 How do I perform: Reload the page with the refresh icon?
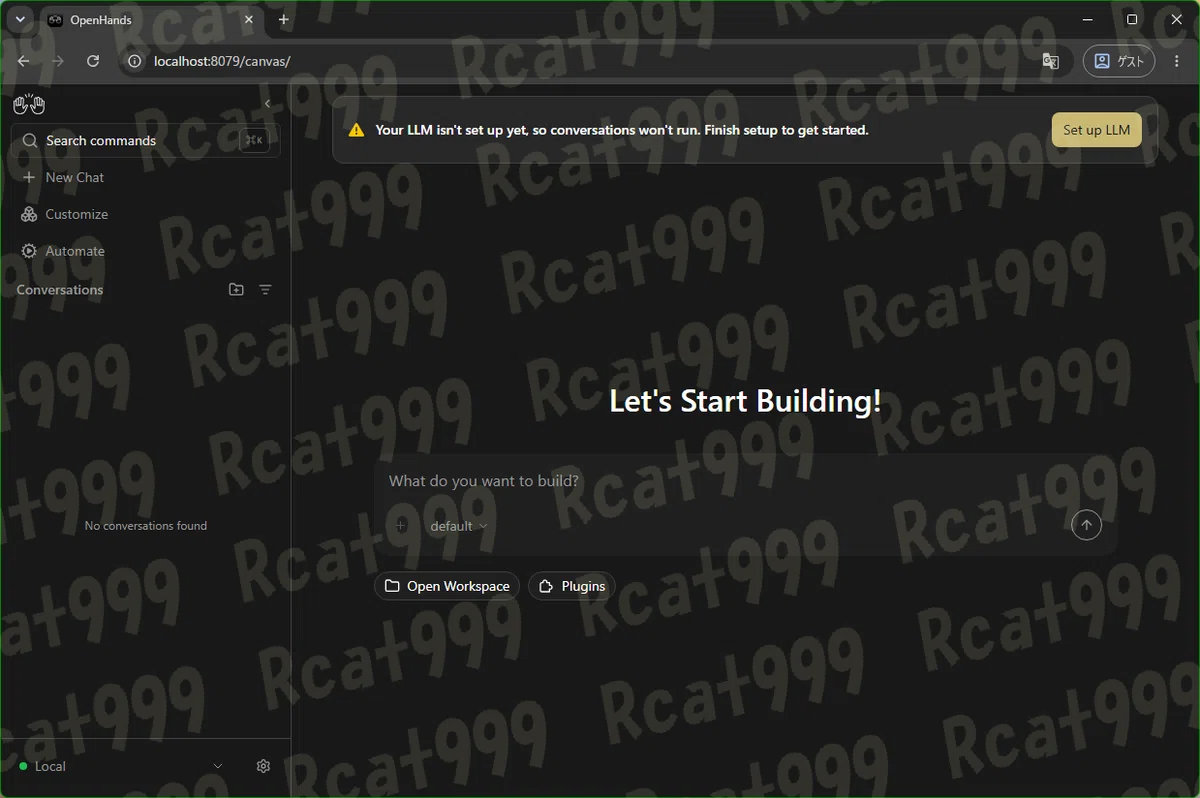(x=93, y=61)
